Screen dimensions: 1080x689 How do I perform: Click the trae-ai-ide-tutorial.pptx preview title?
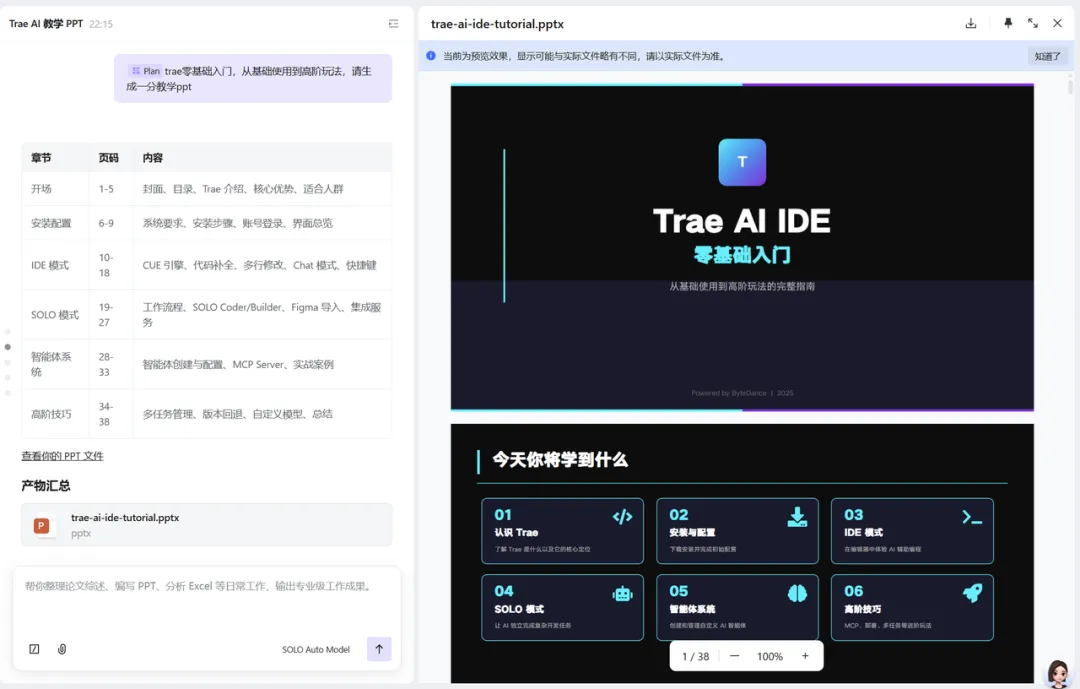point(497,23)
